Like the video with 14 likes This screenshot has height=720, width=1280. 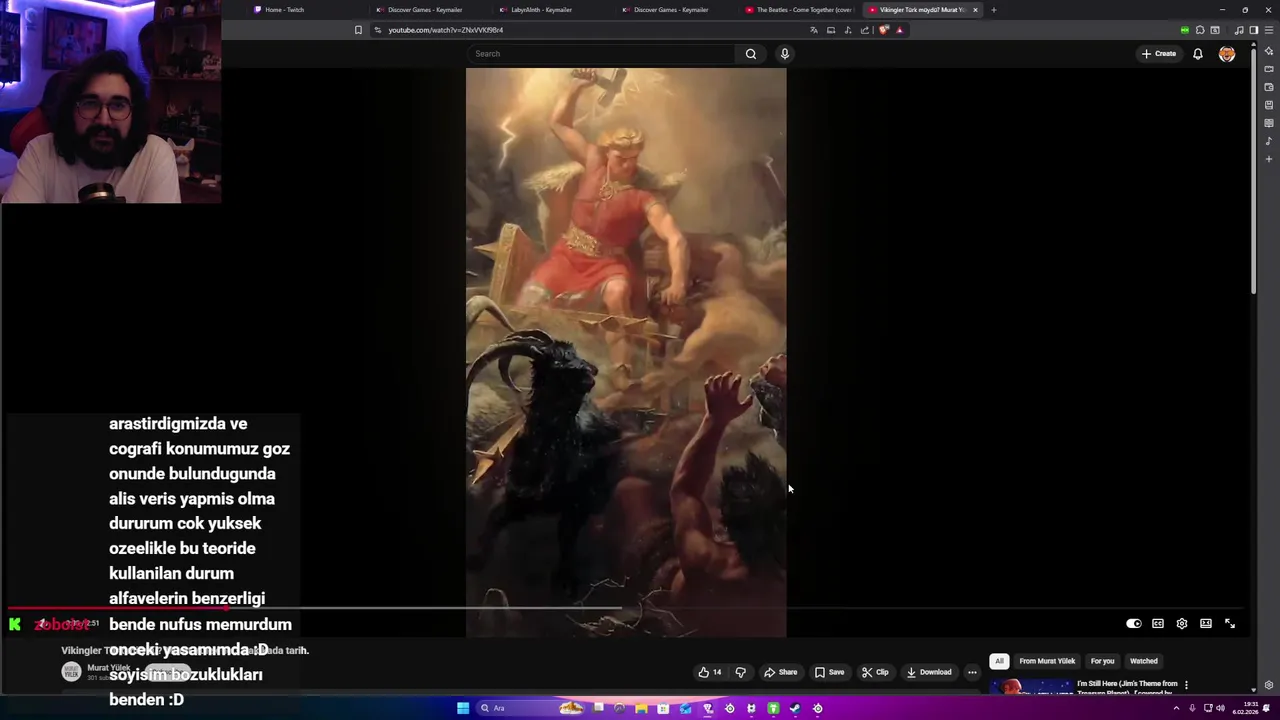click(710, 672)
